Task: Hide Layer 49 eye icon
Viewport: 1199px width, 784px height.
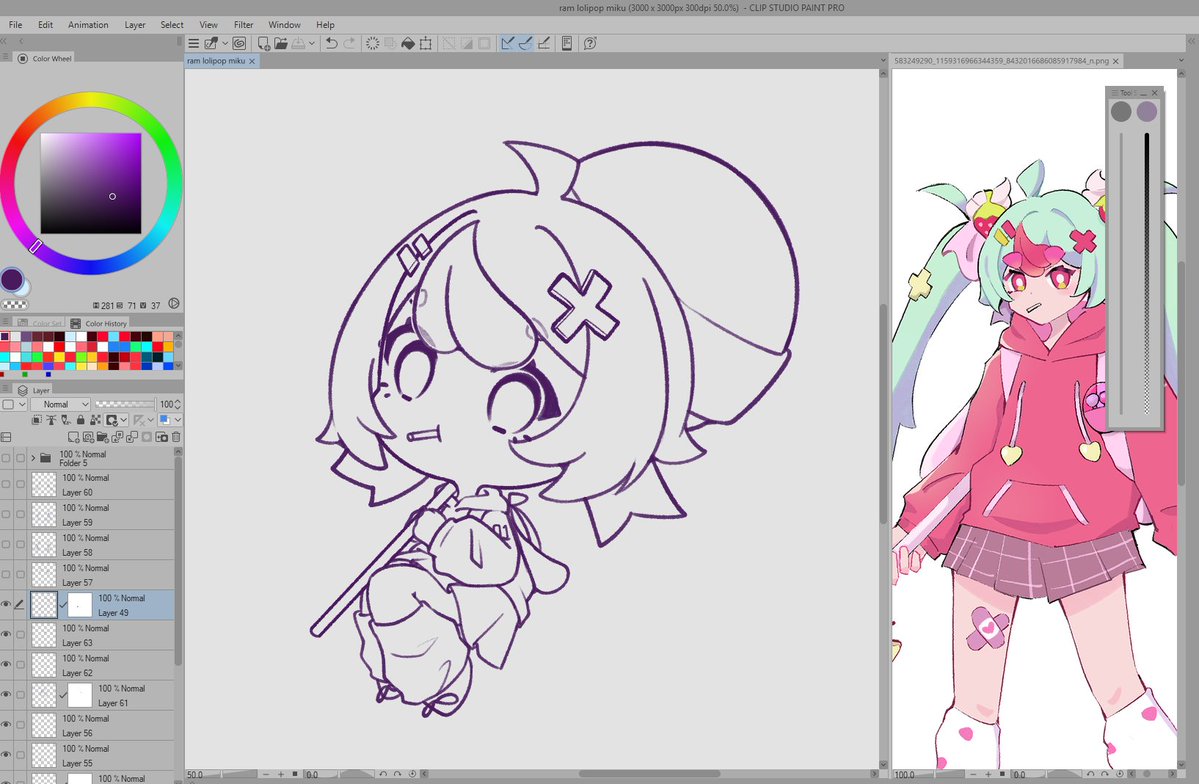Action: click(6, 605)
